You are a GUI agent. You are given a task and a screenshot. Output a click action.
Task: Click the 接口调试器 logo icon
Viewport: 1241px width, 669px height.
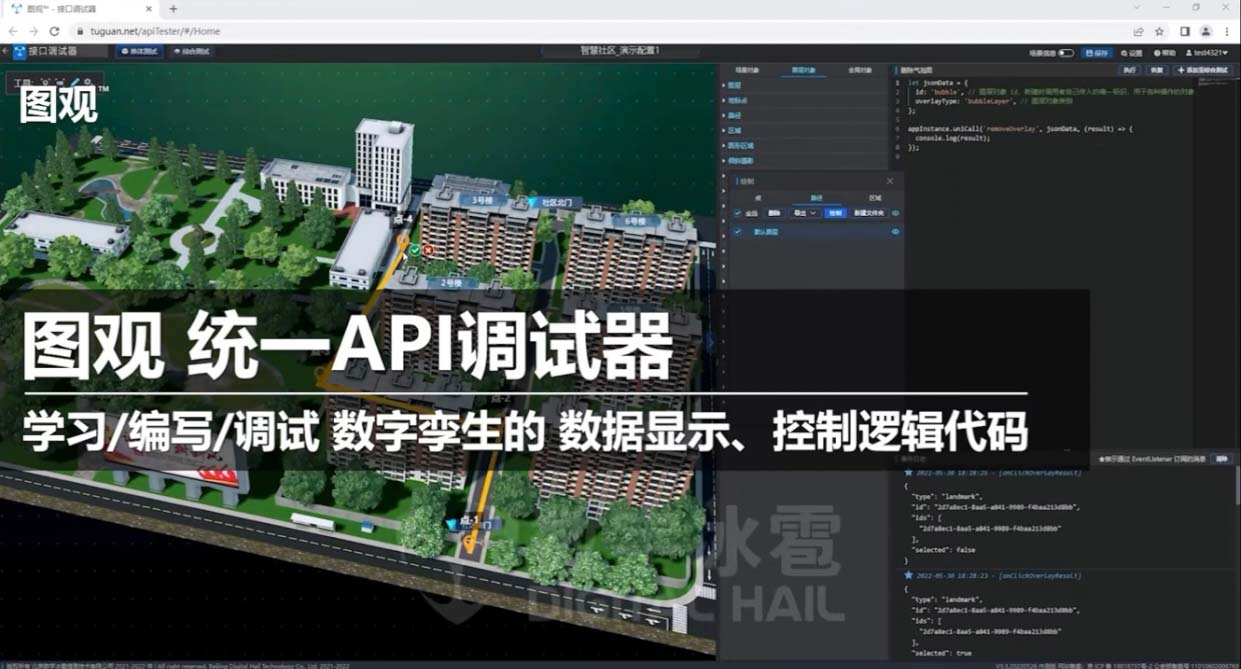coord(21,51)
